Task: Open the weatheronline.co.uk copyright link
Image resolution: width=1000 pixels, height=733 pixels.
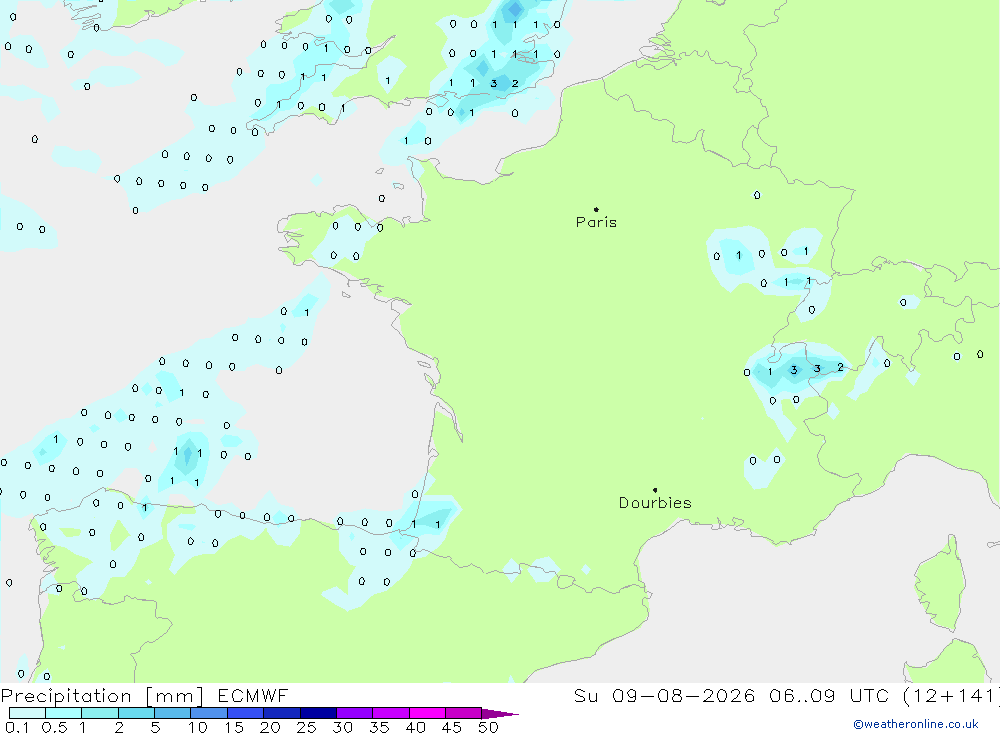Action: pos(916,724)
